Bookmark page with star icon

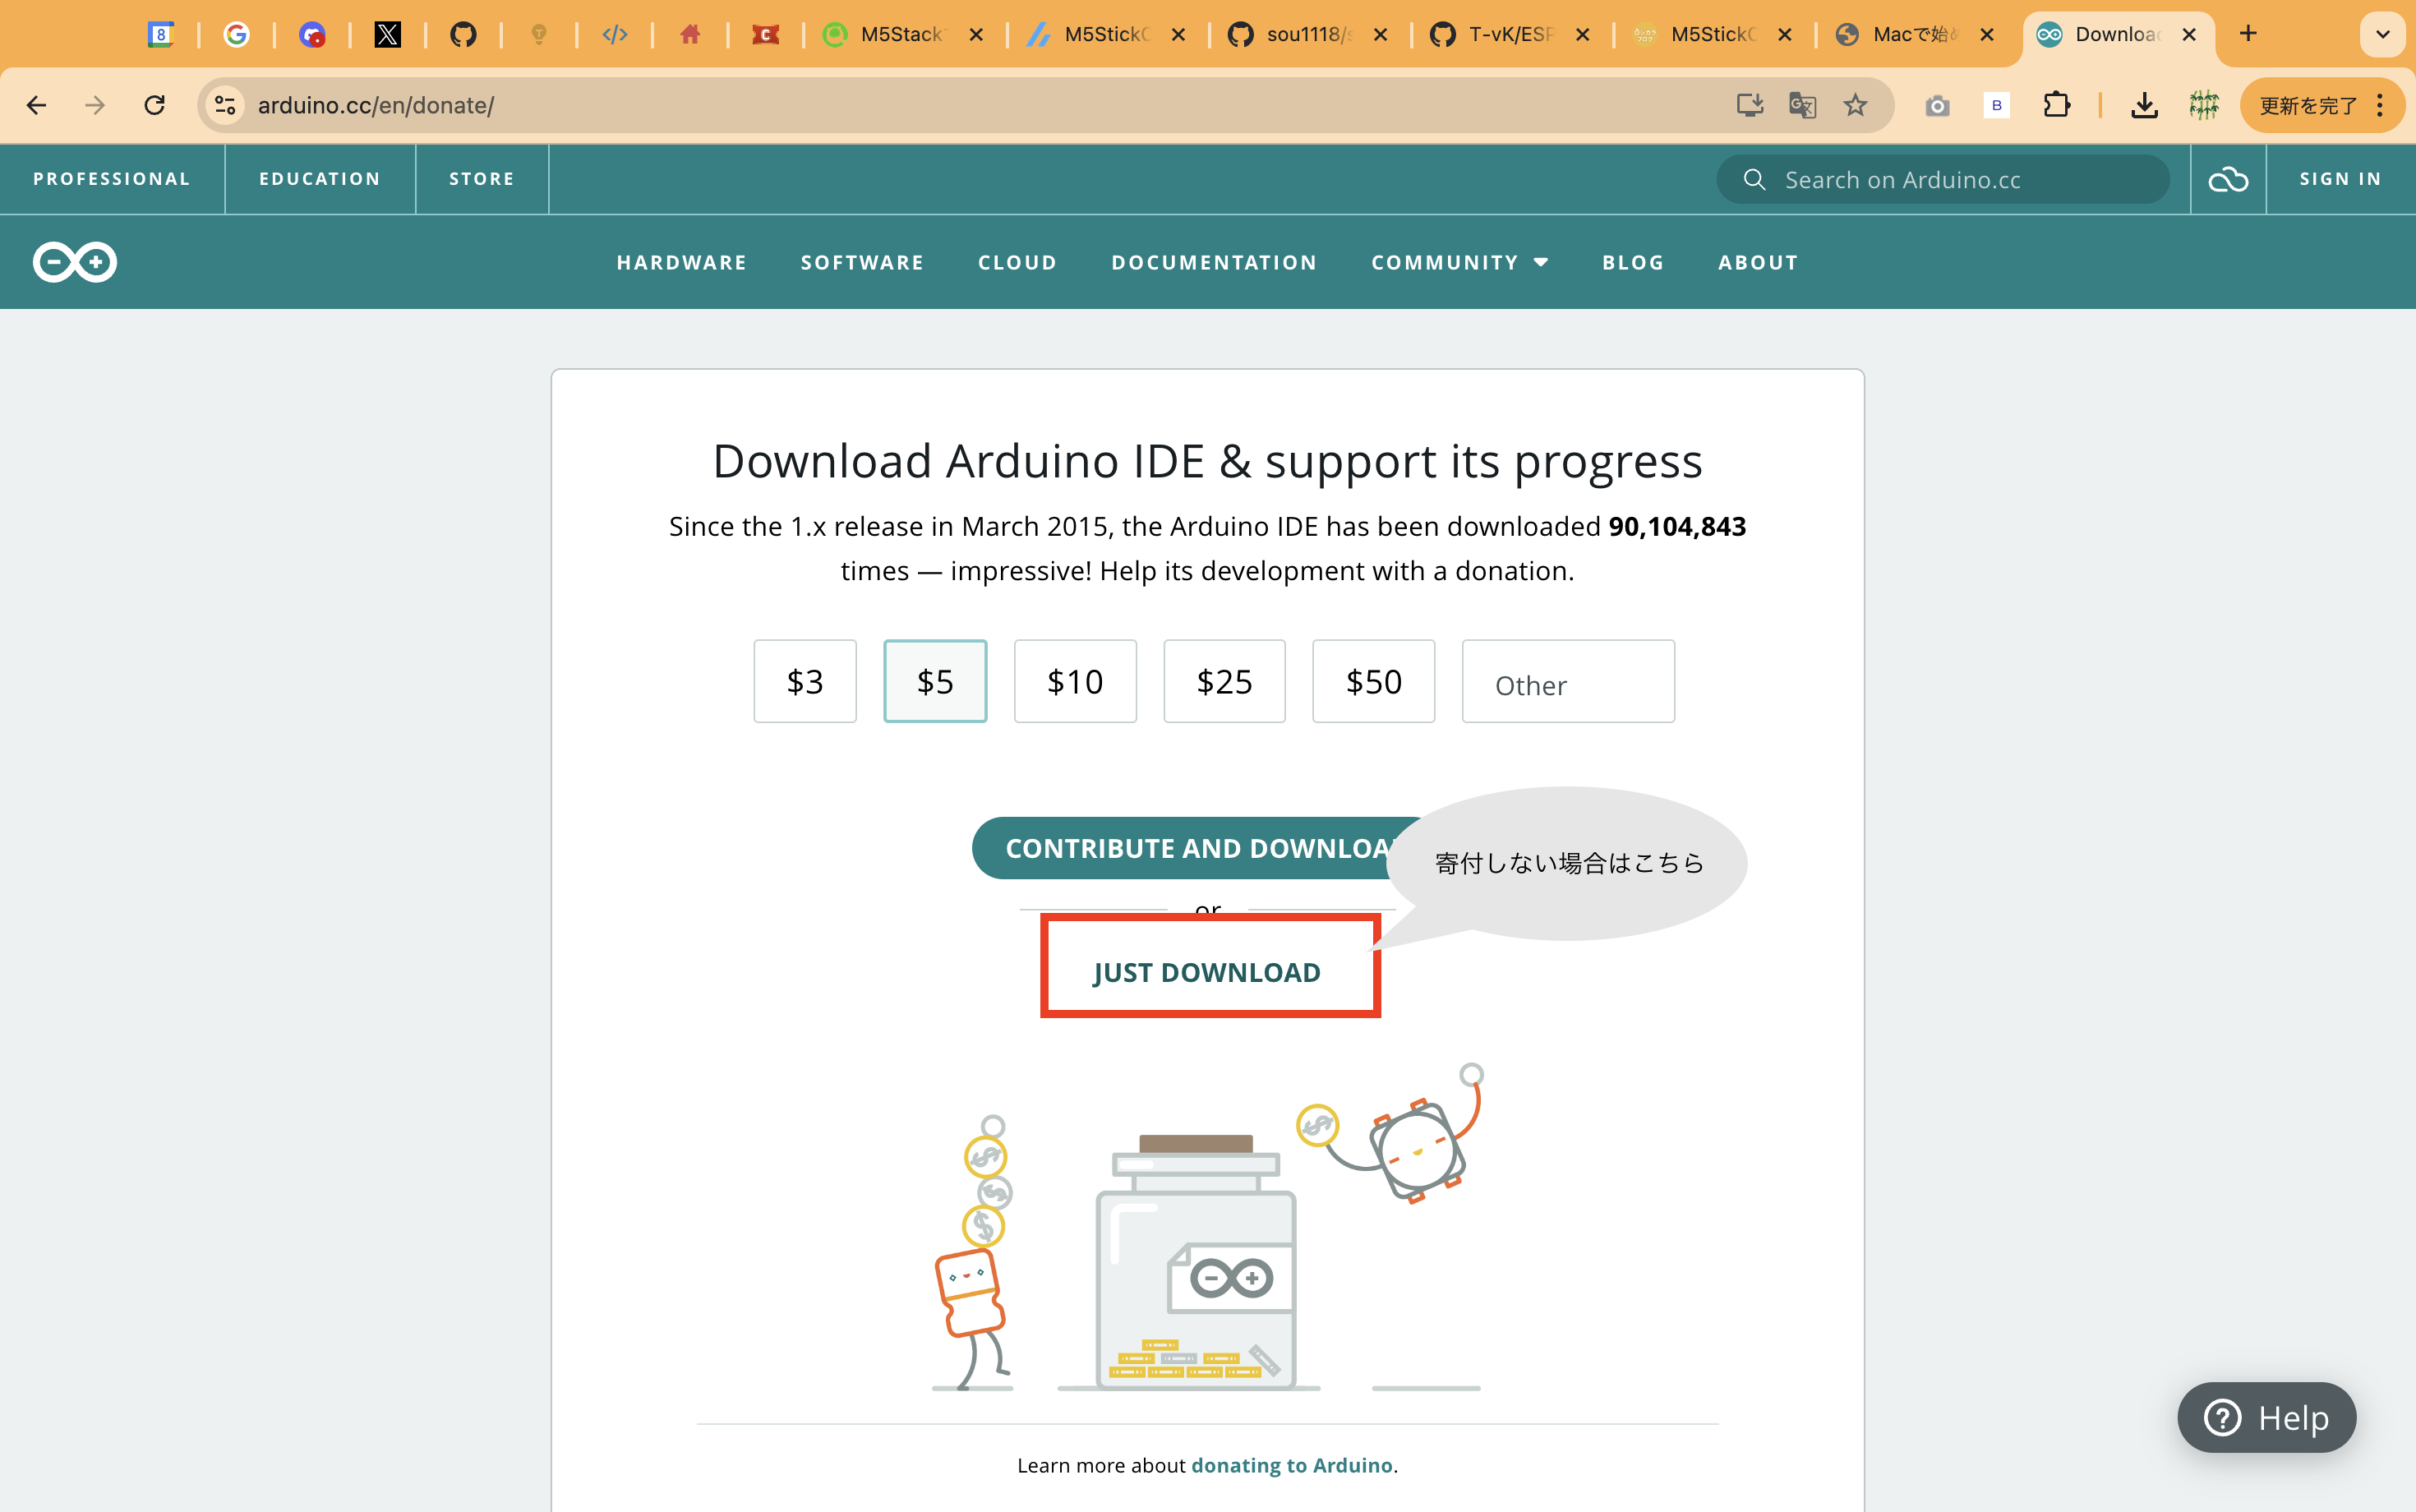click(1855, 105)
